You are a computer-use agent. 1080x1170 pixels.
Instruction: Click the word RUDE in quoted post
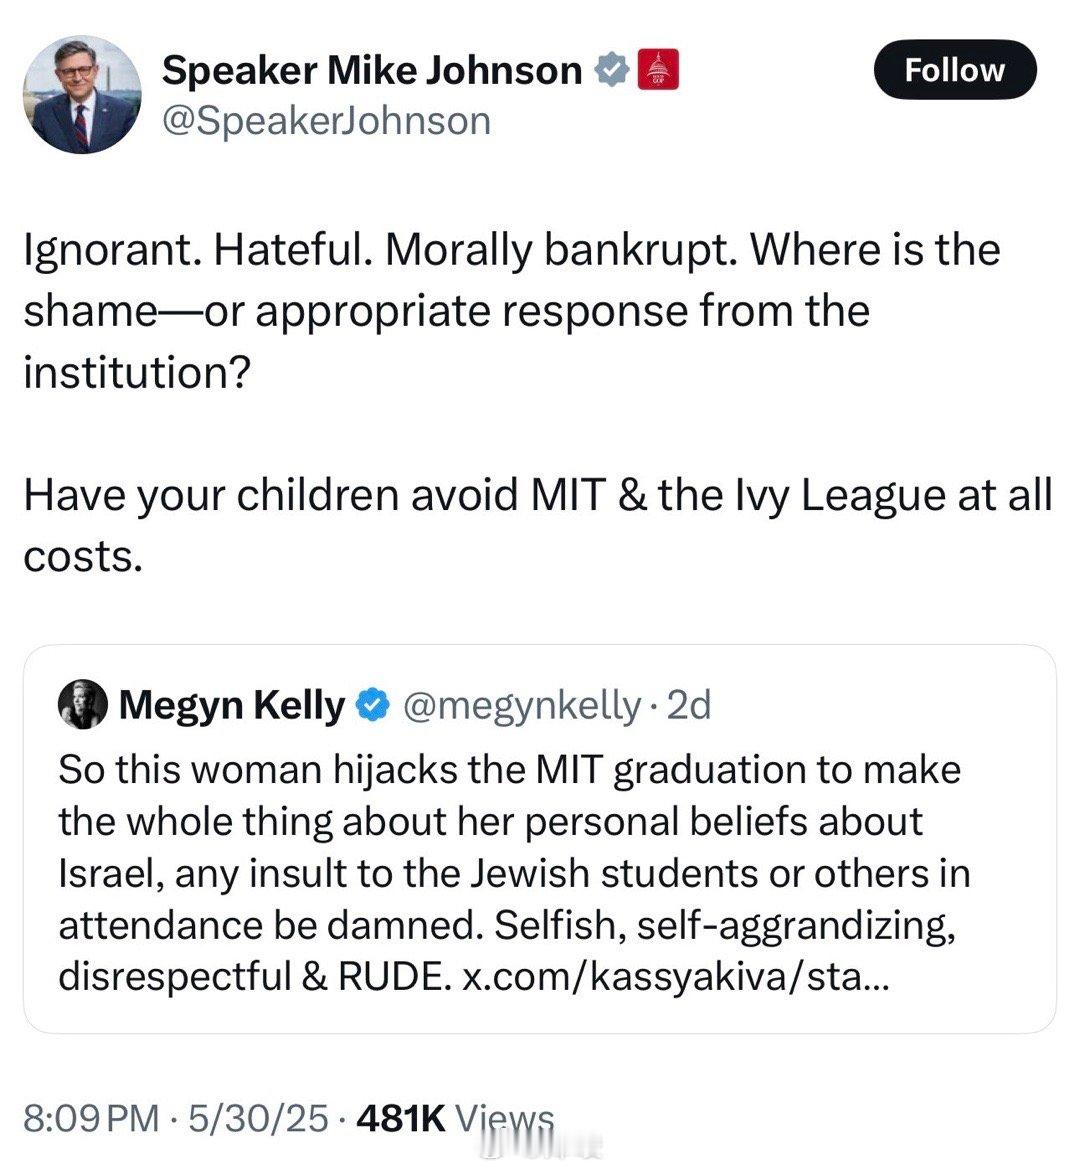(390, 976)
